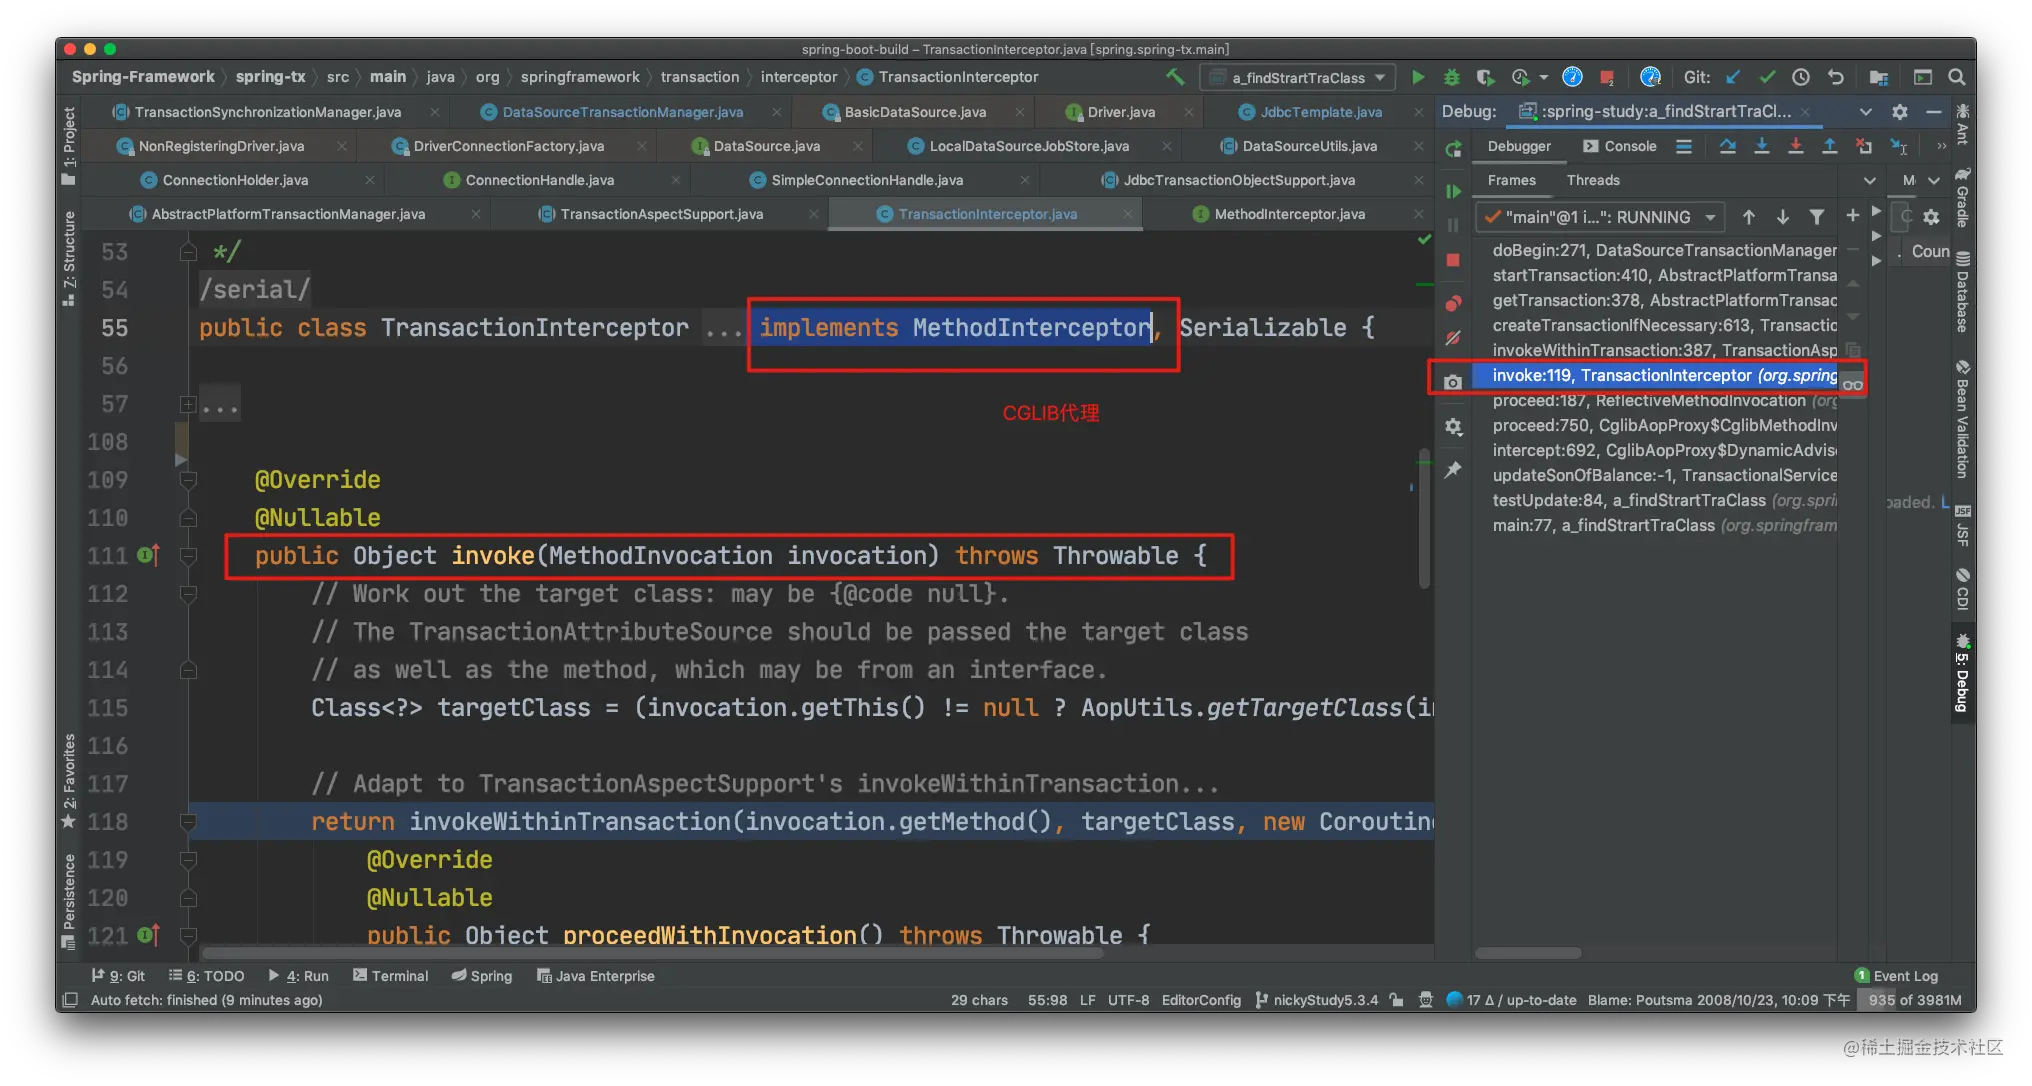Drop frame in the debugger toolbar
This screenshot has width=2032, height=1086.
(x=1863, y=146)
